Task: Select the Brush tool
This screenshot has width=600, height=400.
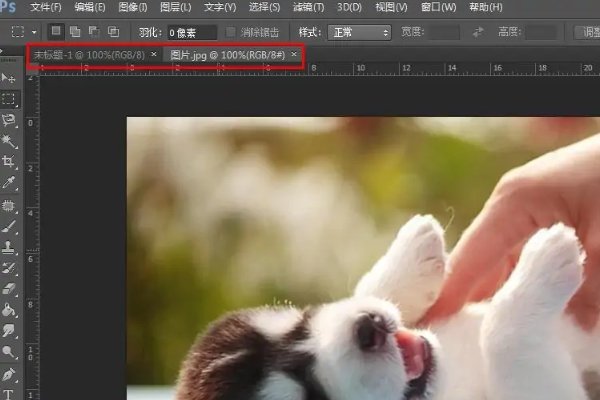Action: [x=8, y=227]
